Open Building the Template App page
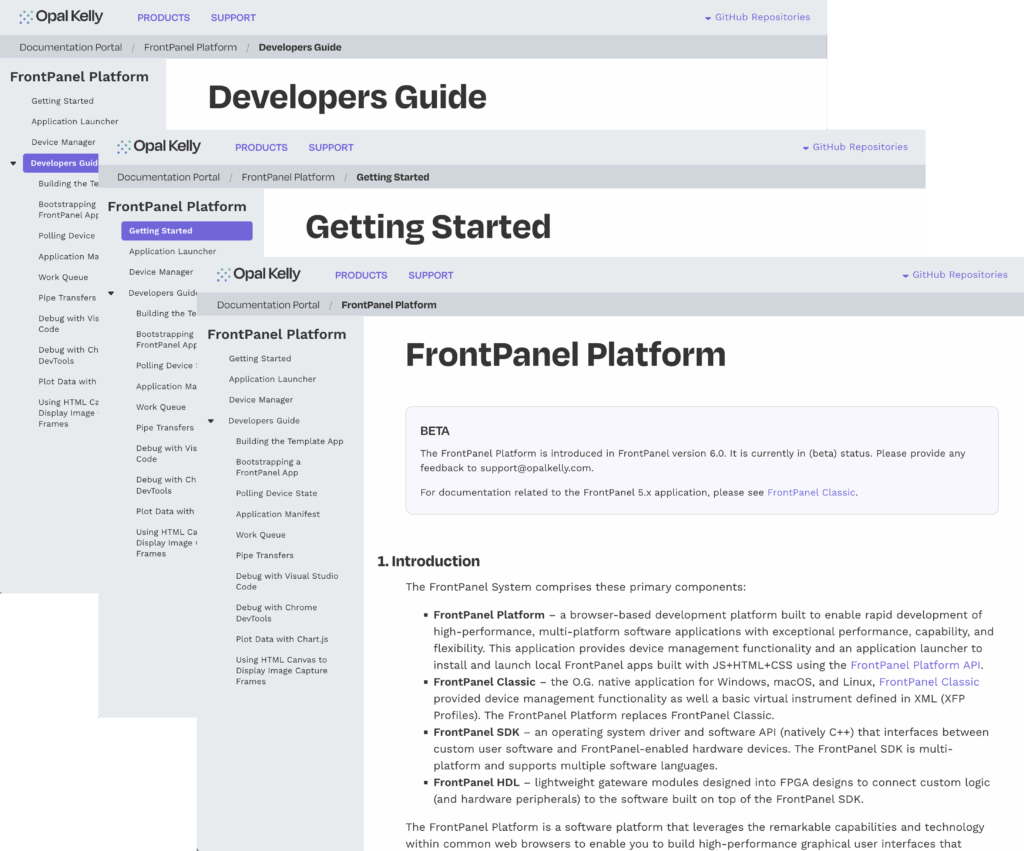This screenshot has width=1024, height=851. pyautogui.click(x=289, y=442)
